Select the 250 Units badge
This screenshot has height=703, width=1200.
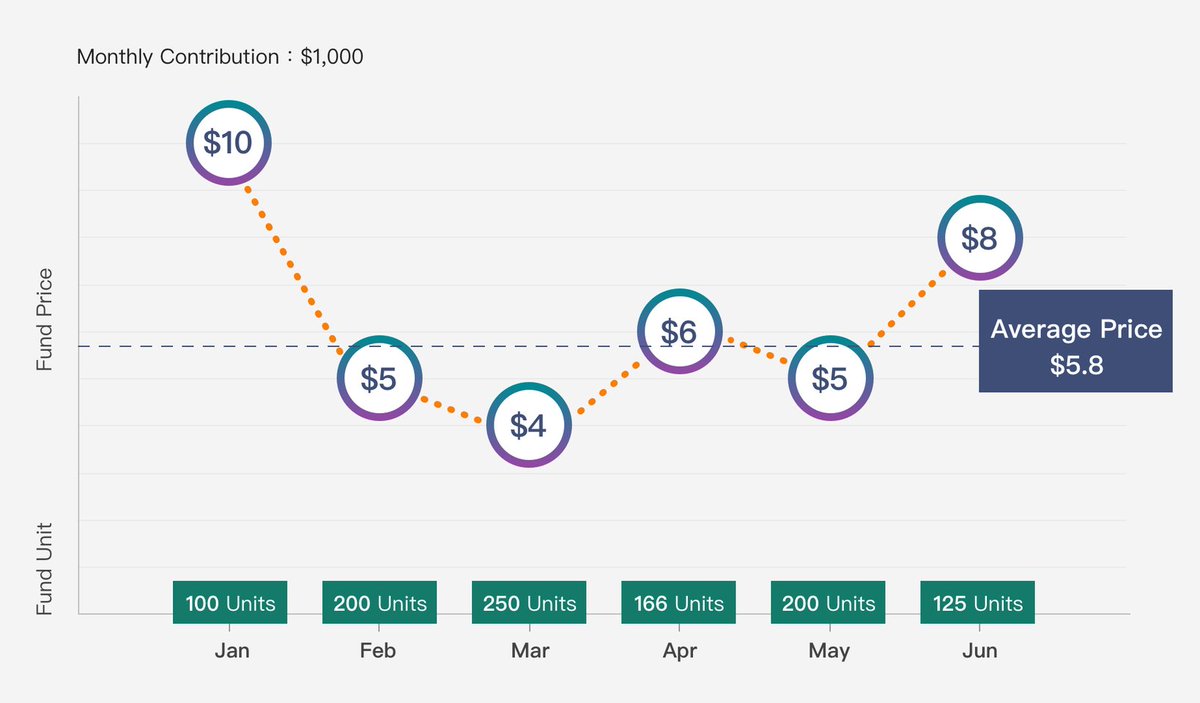pyautogui.click(x=530, y=603)
